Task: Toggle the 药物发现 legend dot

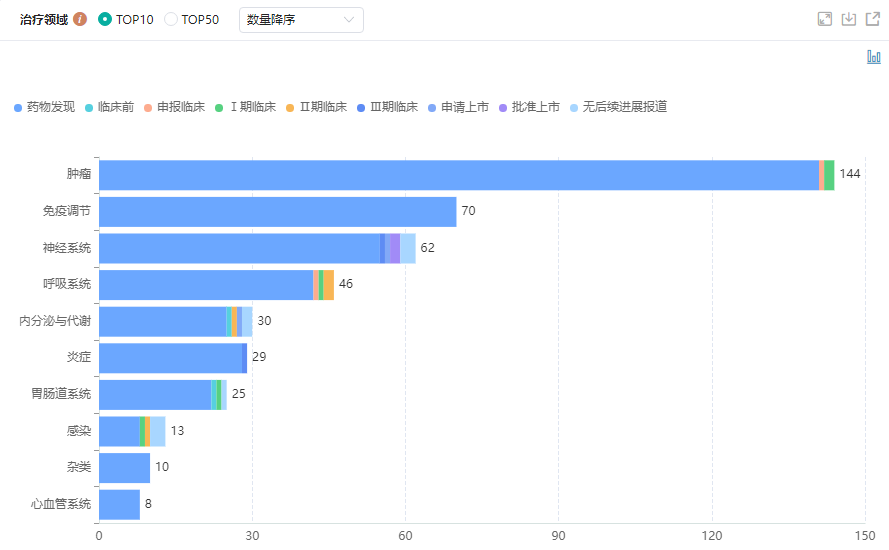Action: 18,107
